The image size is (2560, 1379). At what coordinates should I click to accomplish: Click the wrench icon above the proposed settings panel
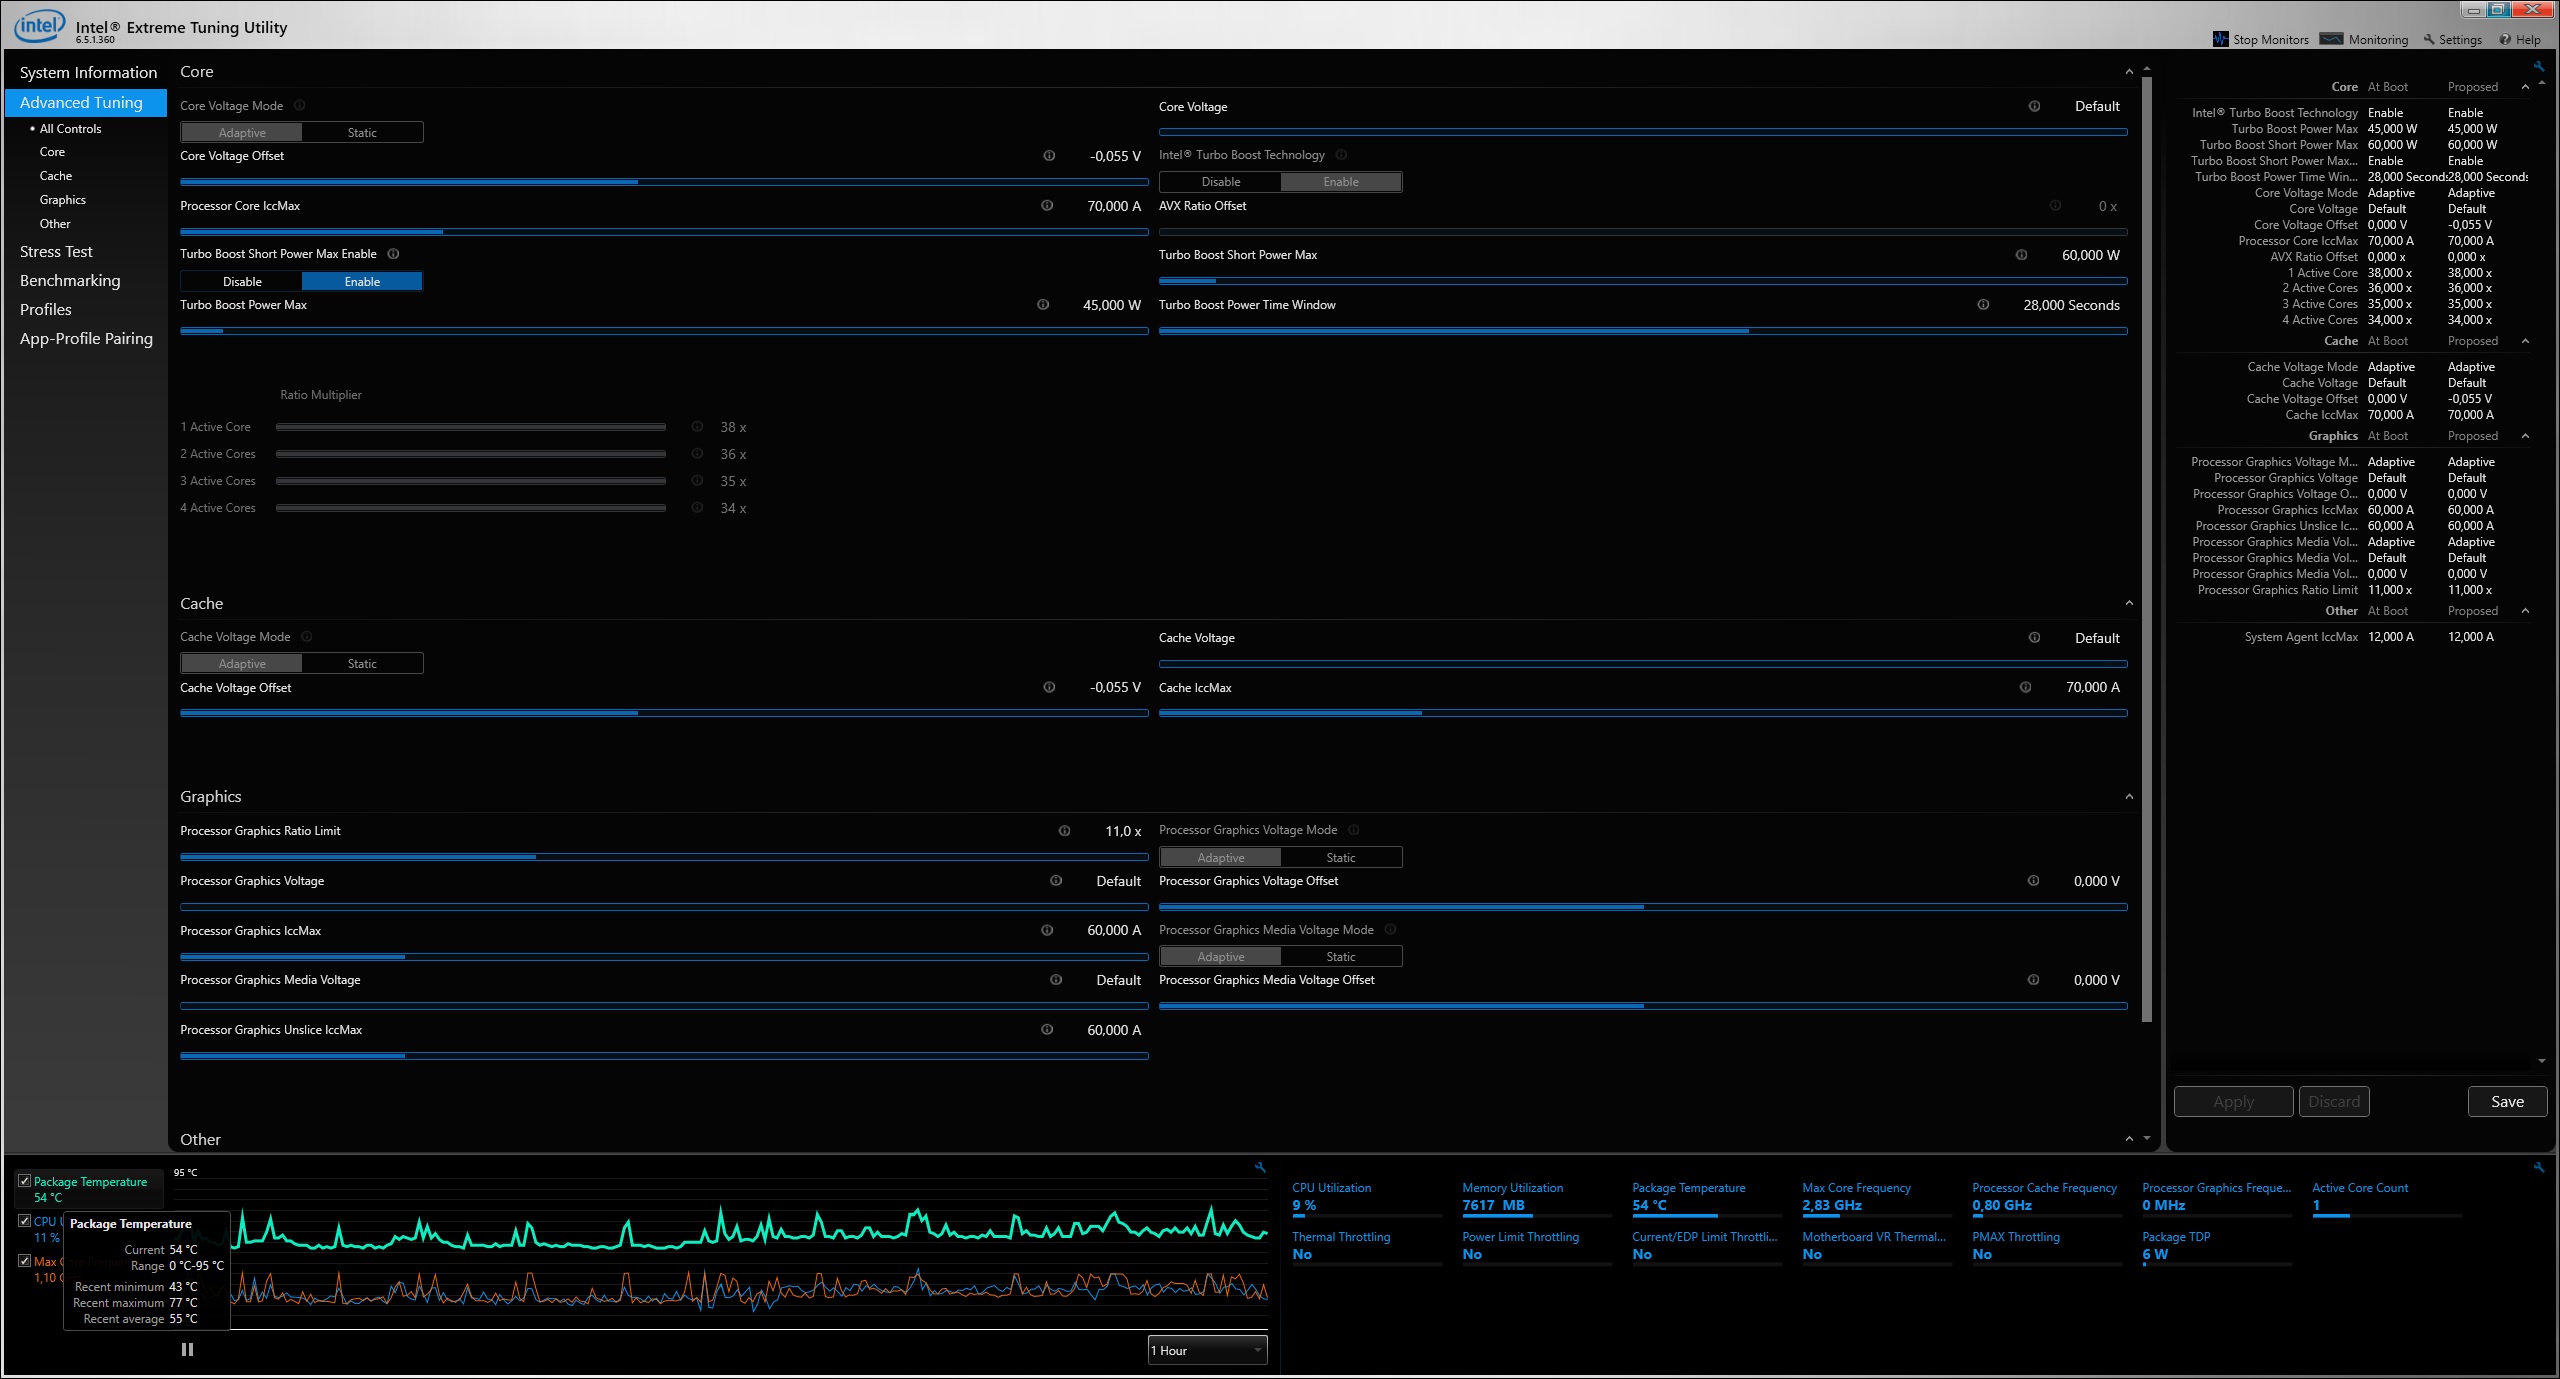(2538, 67)
